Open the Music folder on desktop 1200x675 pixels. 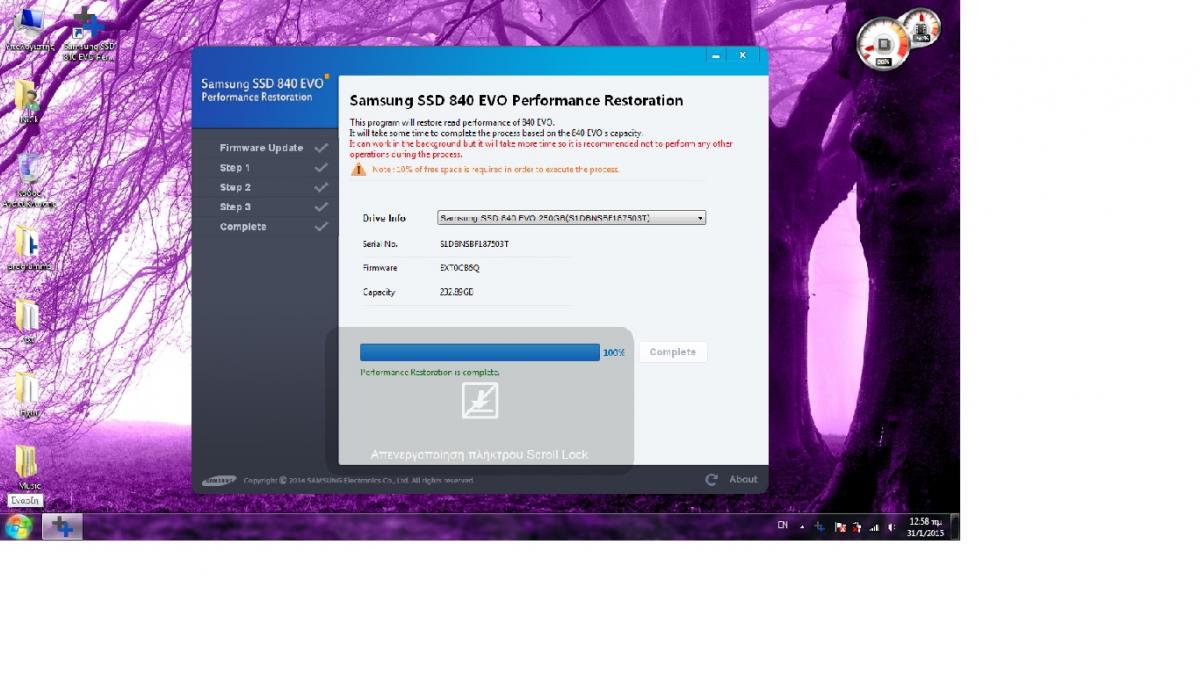tap(28, 467)
